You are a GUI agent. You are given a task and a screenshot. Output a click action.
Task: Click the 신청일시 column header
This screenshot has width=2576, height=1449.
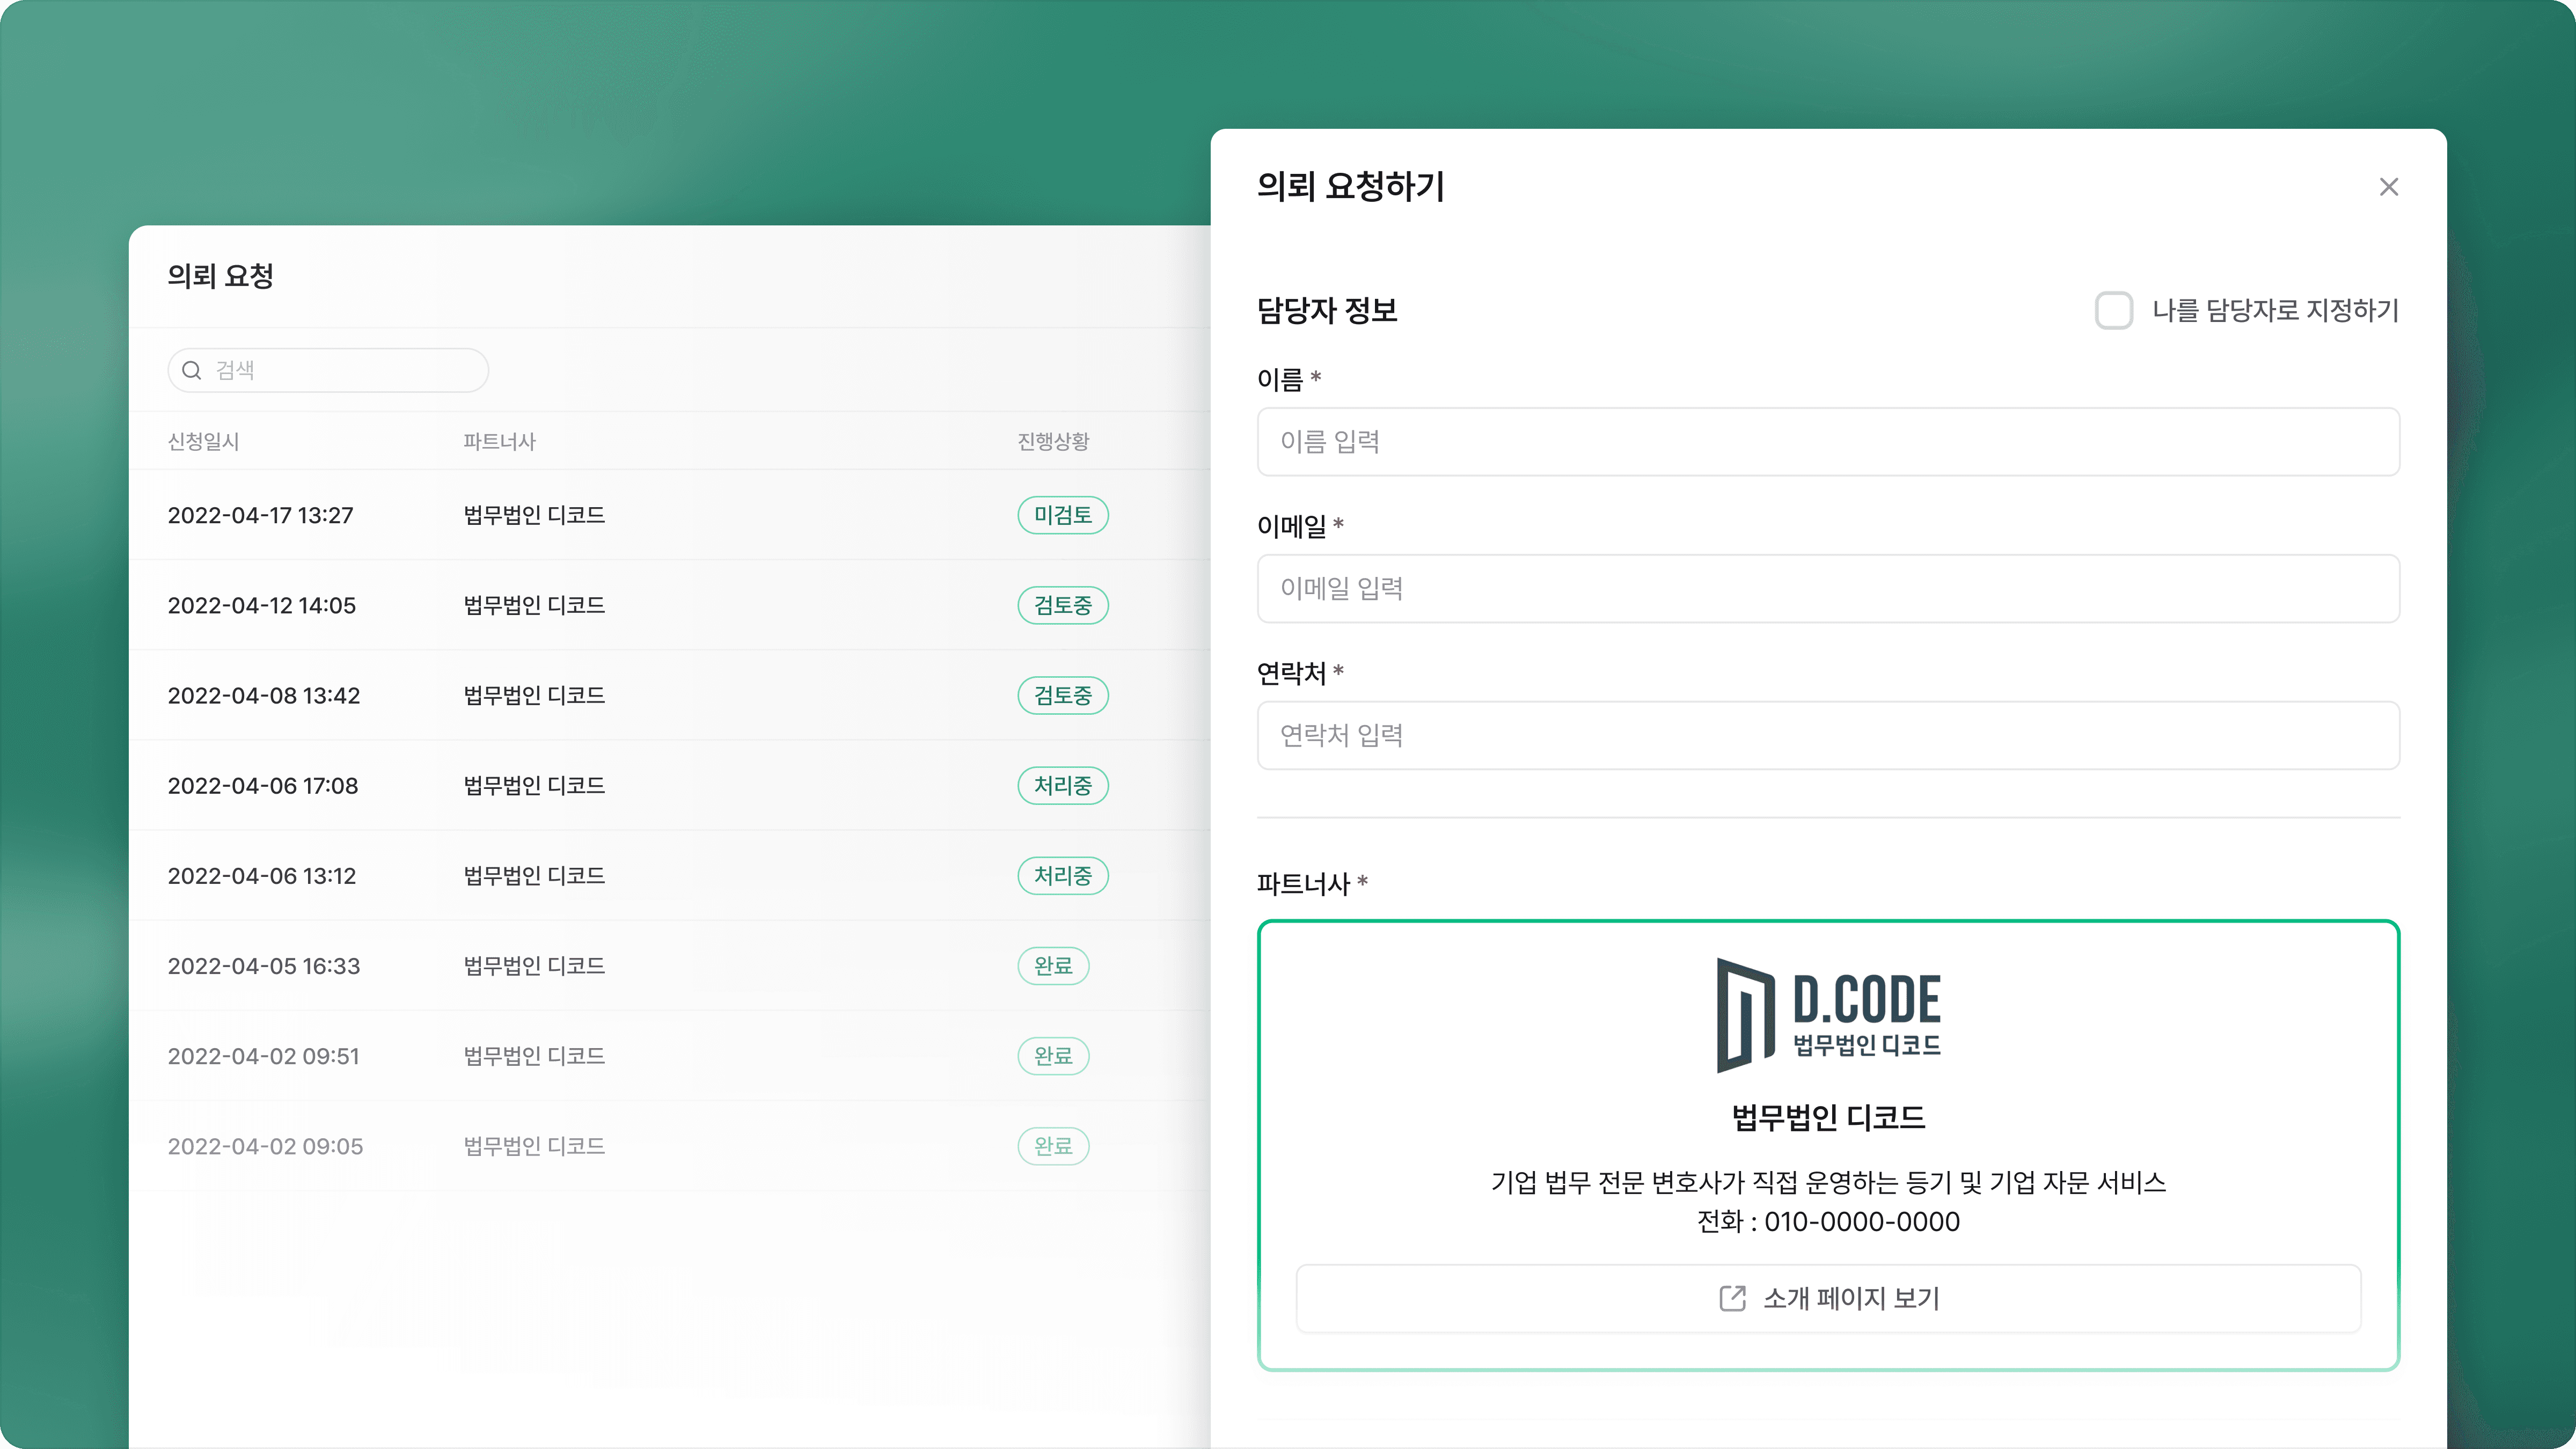(204, 441)
